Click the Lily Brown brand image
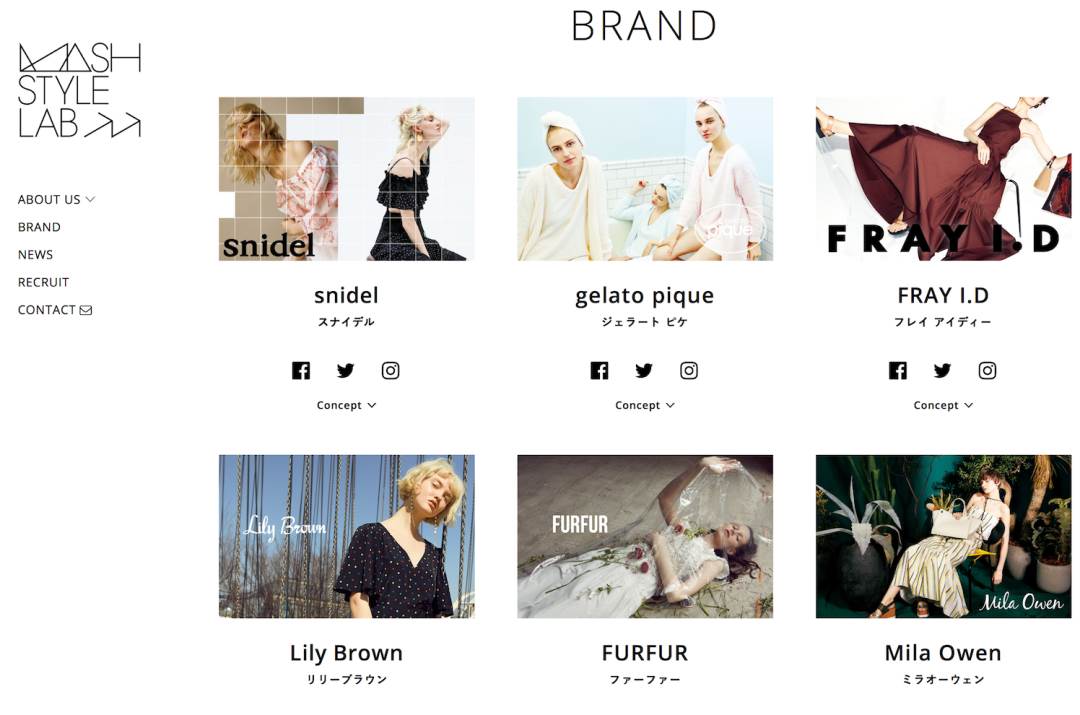1080x715 pixels. tap(346, 536)
